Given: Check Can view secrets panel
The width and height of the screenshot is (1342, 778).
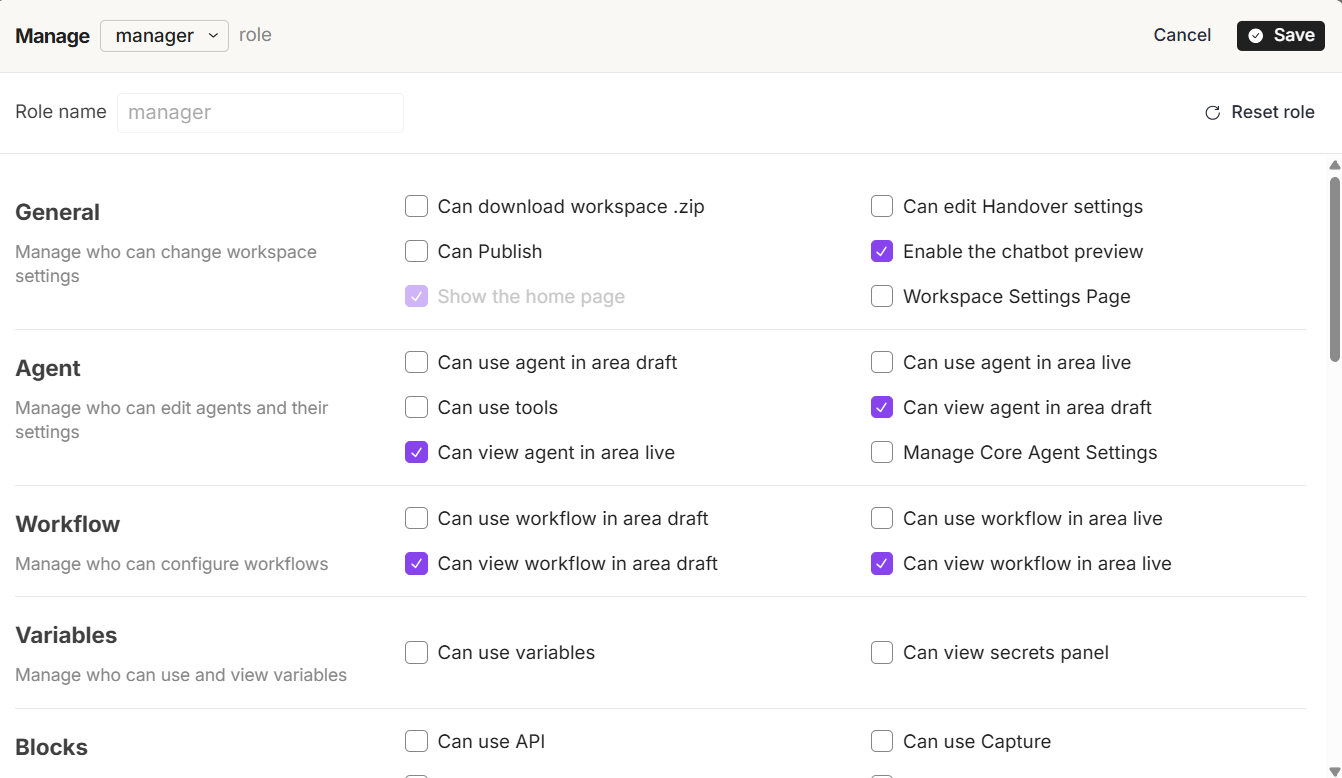Looking at the screenshot, I should coord(881,653).
